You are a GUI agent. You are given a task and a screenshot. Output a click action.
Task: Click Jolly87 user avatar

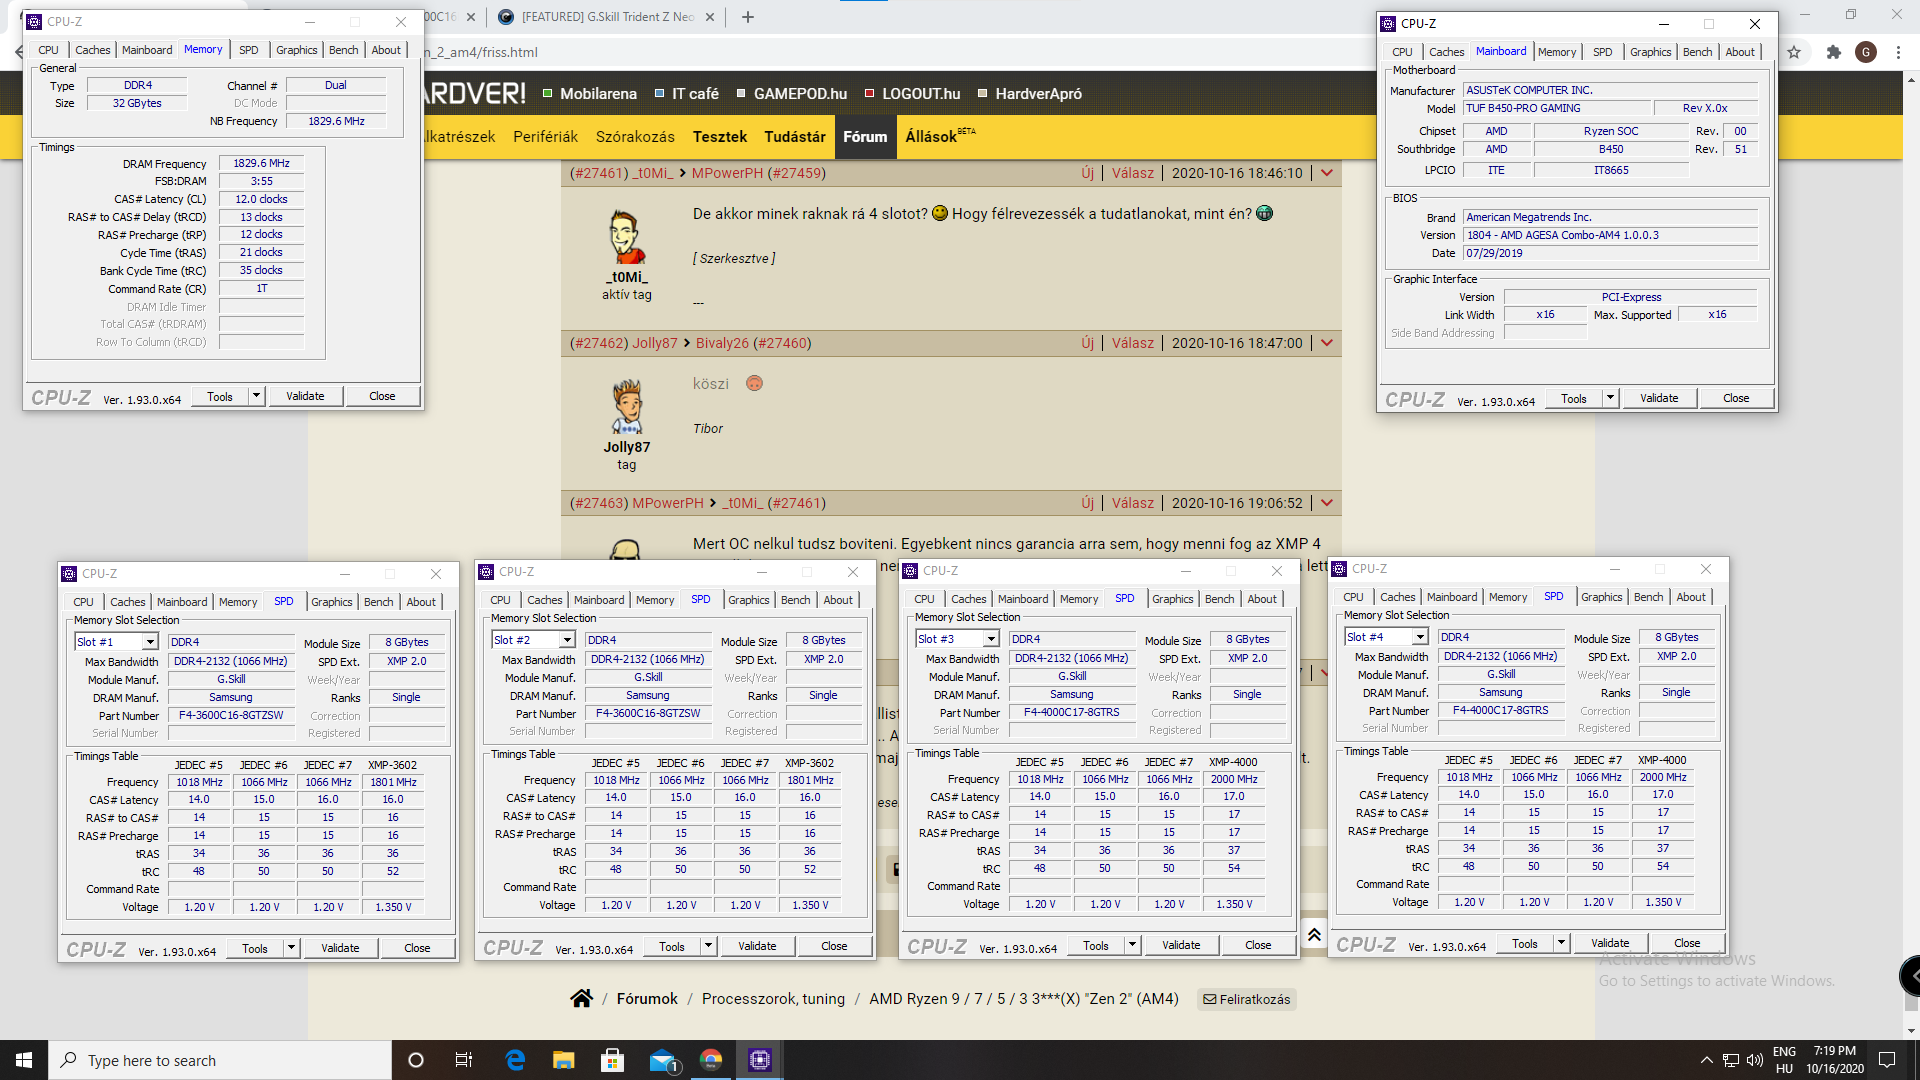627,407
